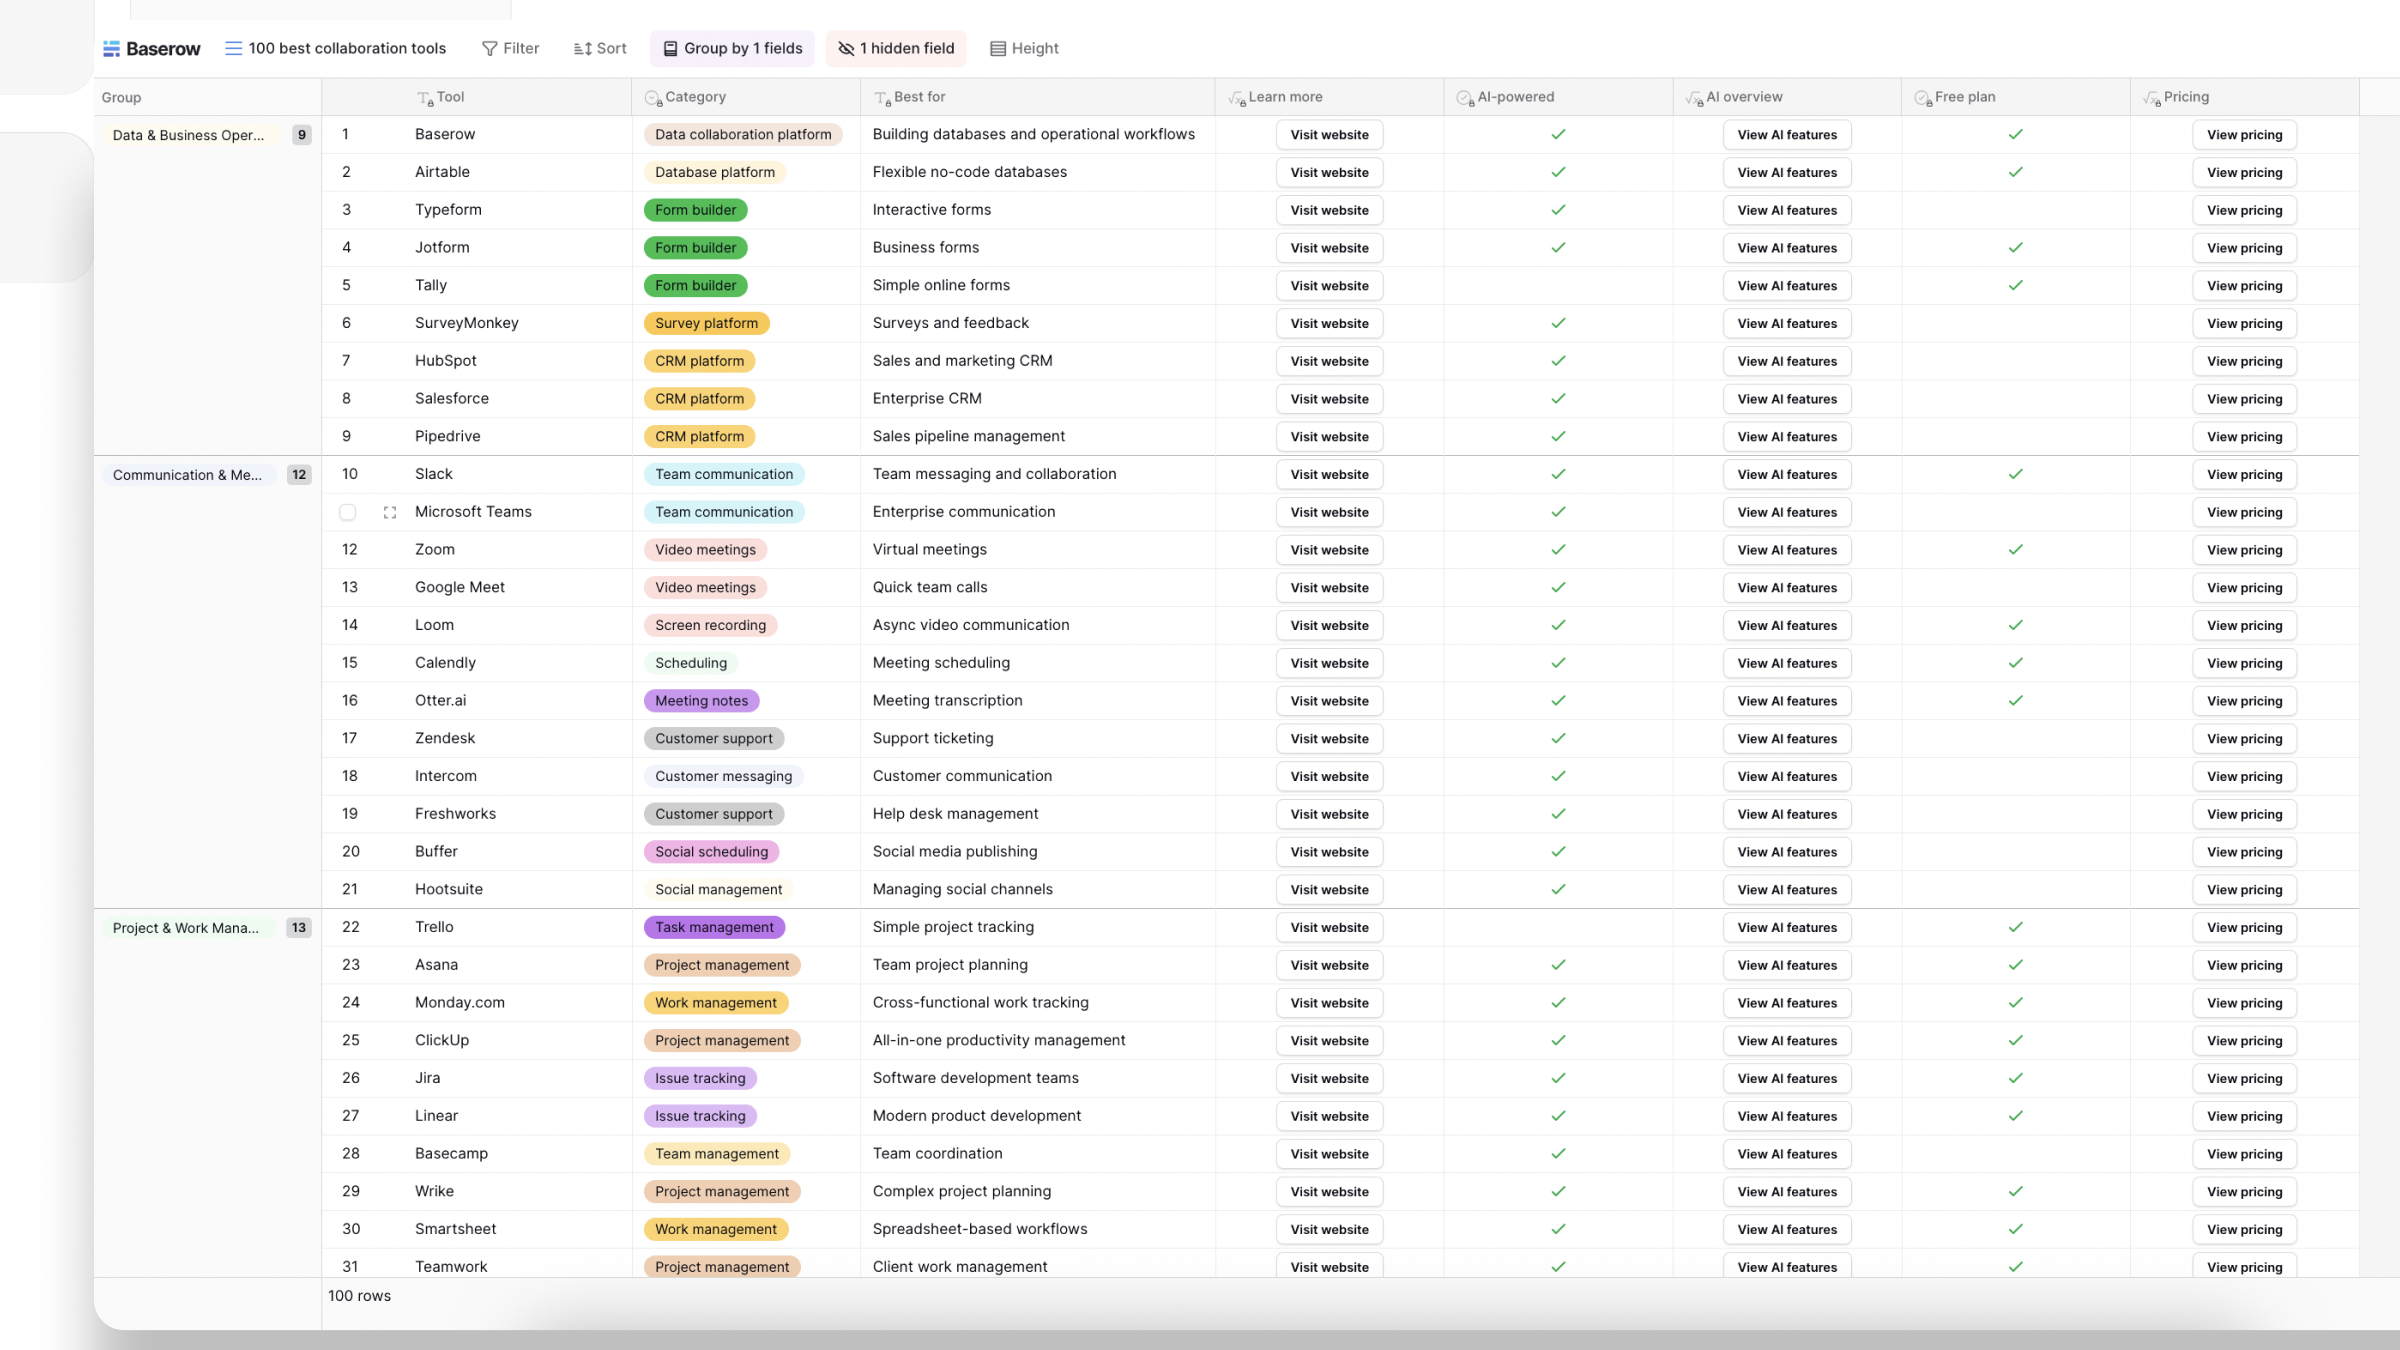Click the Baserow logo icon
Screen dimensions: 2400x1350
click(x=111, y=48)
